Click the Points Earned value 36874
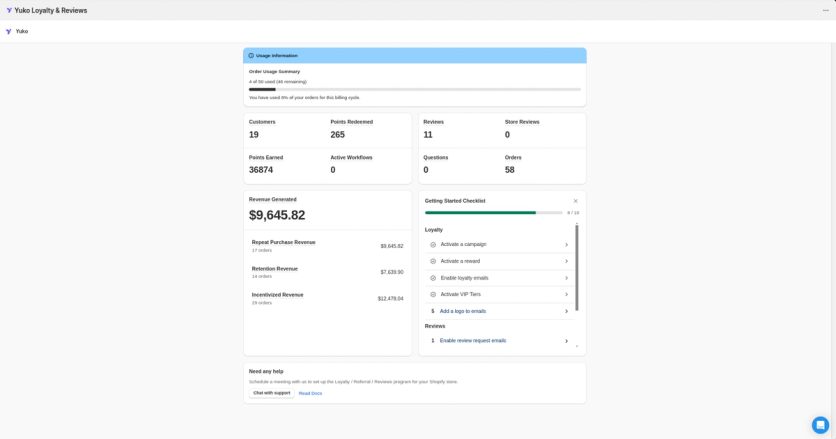 (261, 170)
